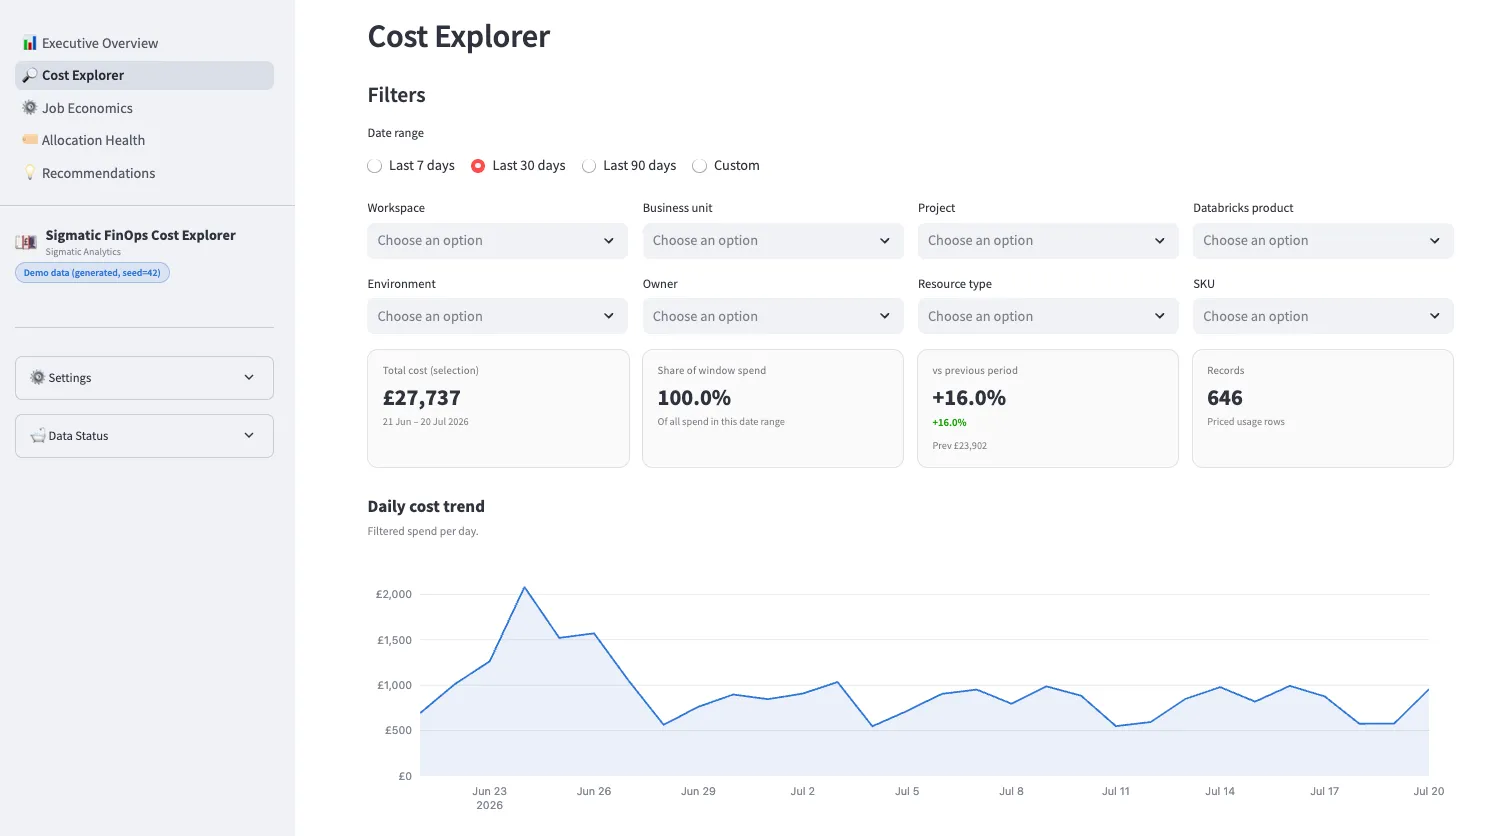Expand the Data Status panel chevron

click(x=249, y=436)
